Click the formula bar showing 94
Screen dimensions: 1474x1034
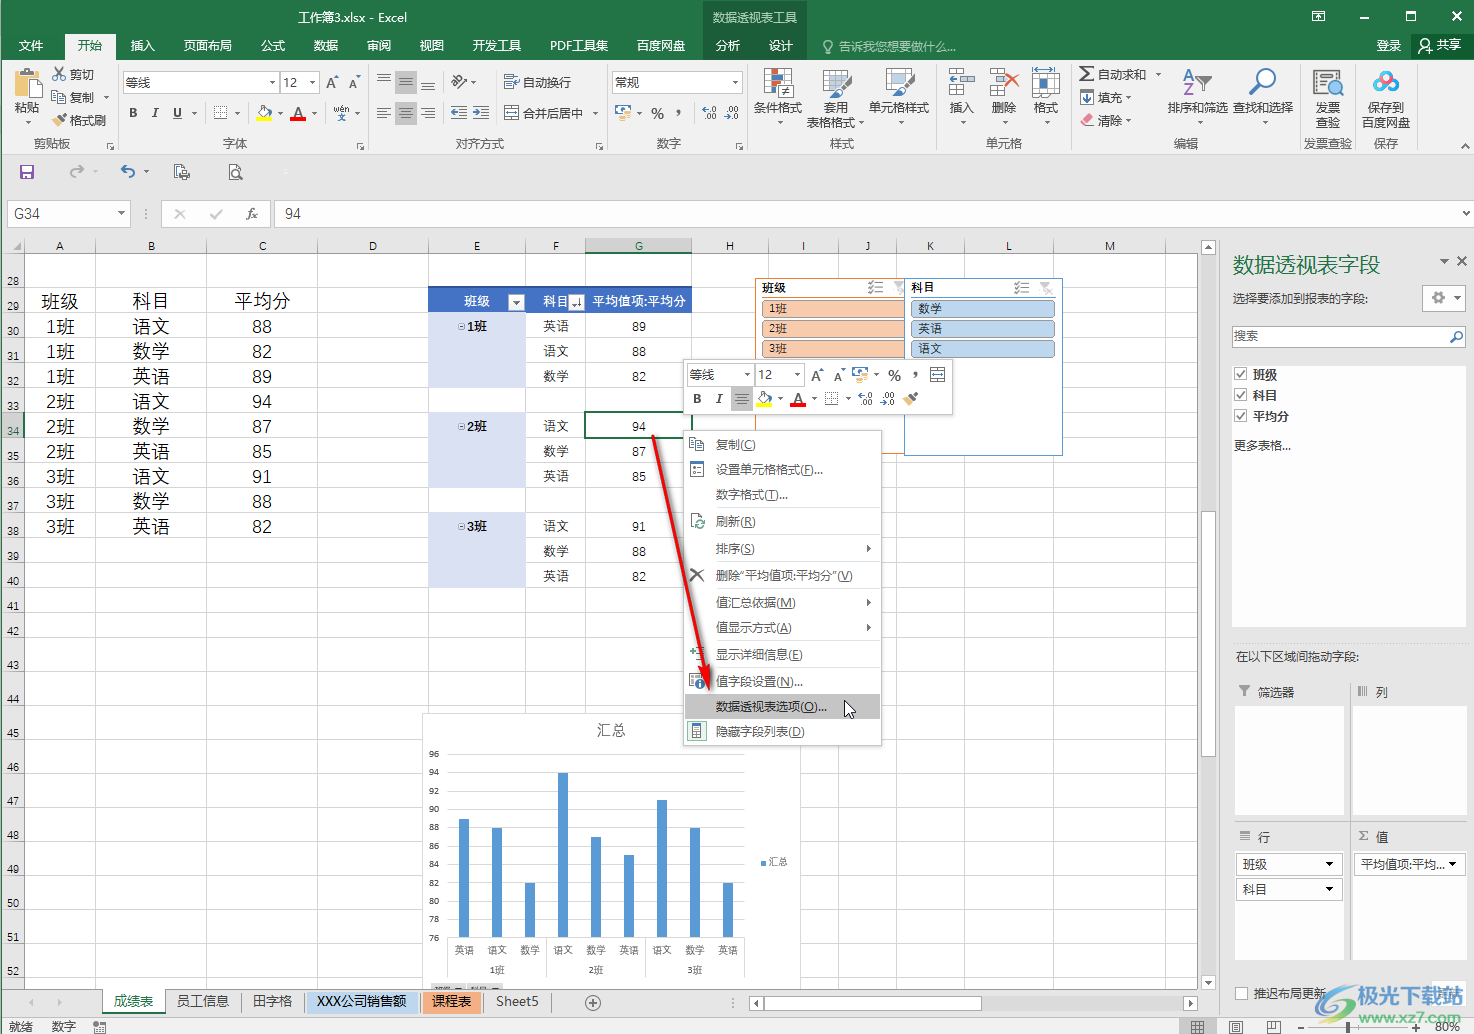click(x=868, y=213)
